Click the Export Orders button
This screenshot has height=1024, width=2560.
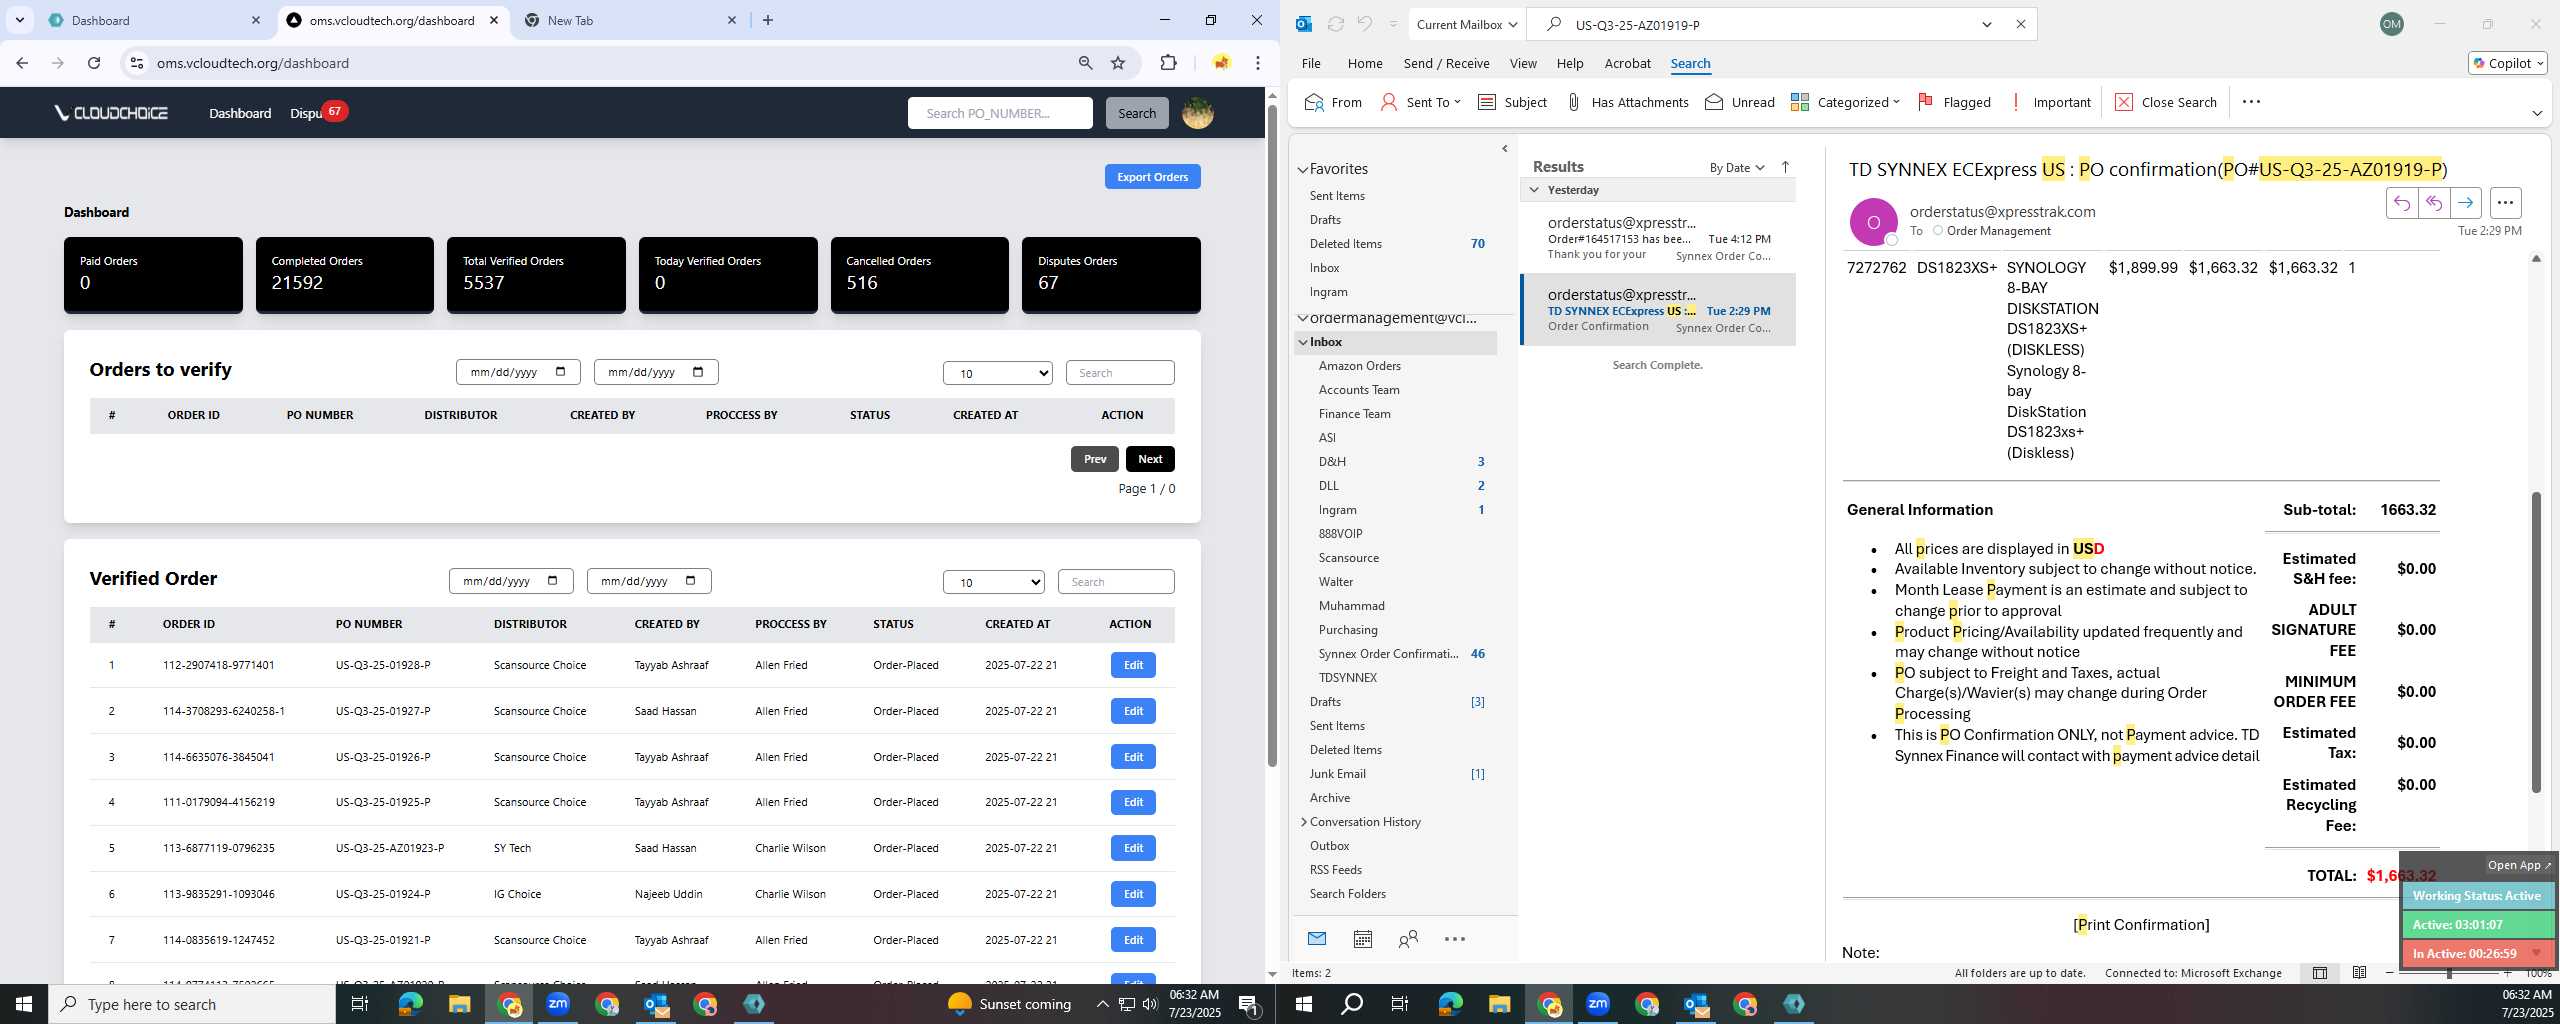[x=1152, y=177]
